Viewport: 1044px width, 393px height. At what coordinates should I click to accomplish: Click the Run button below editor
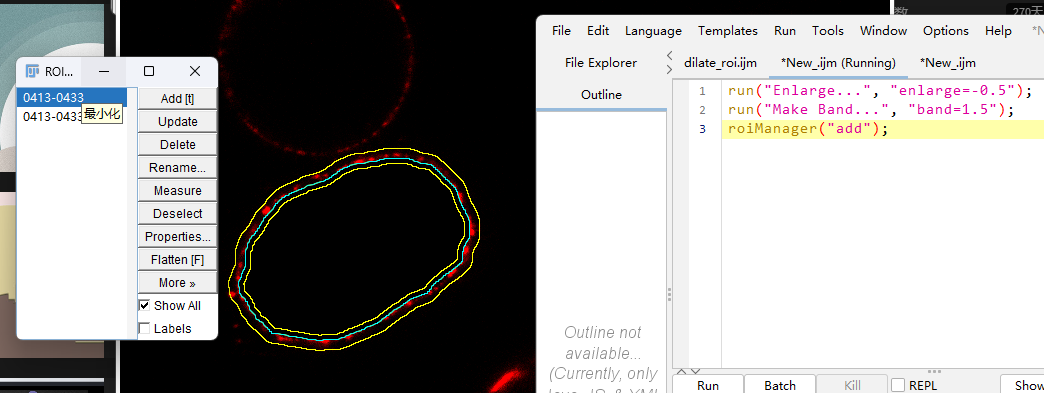click(x=708, y=385)
